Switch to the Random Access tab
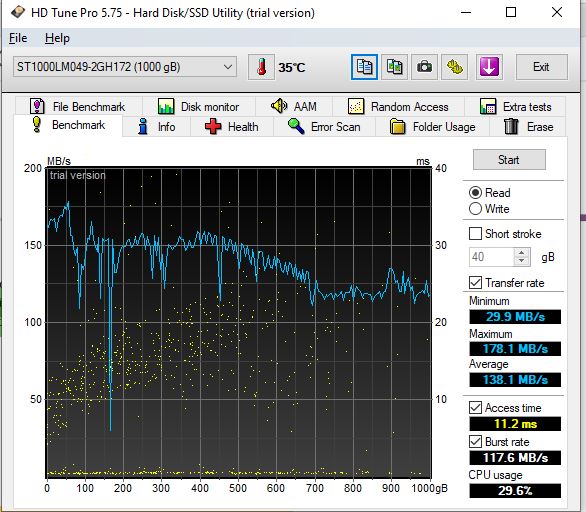 coord(398,107)
